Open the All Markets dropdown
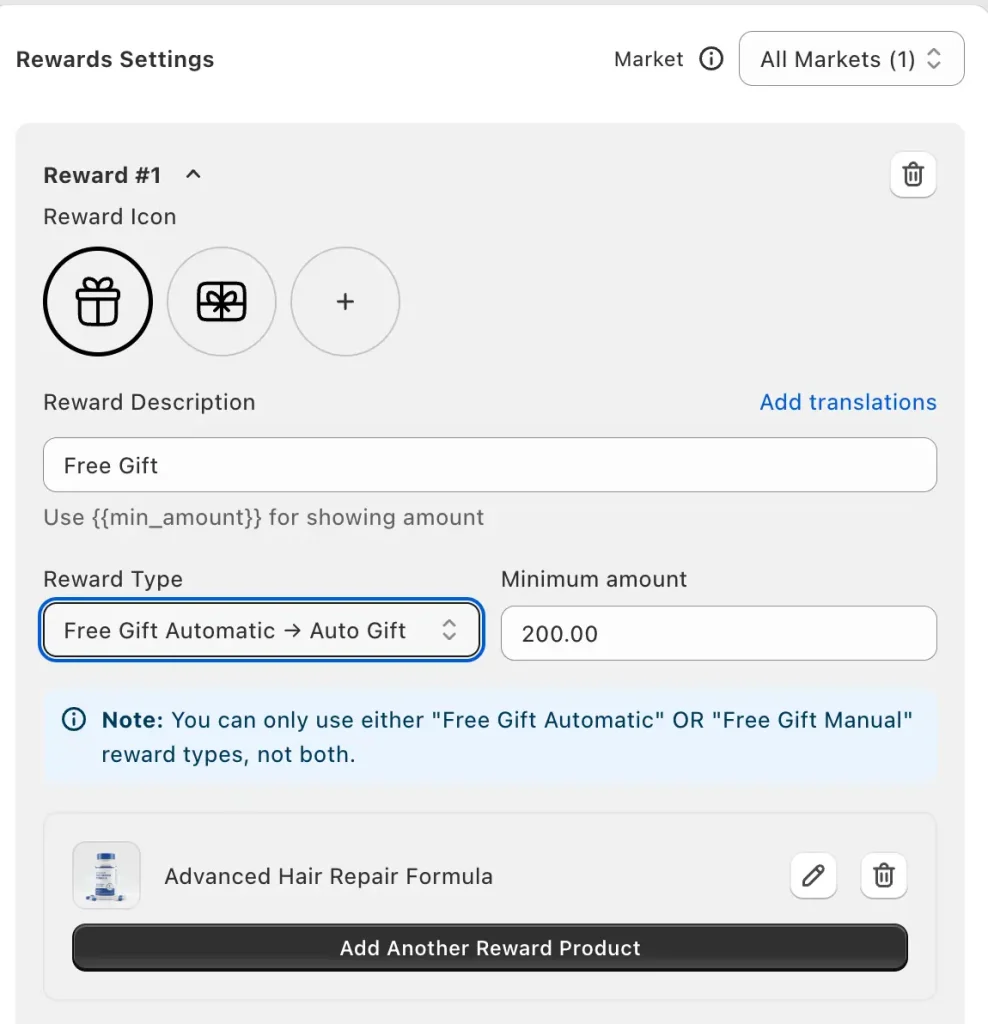Viewport: 988px width, 1024px height. point(852,59)
